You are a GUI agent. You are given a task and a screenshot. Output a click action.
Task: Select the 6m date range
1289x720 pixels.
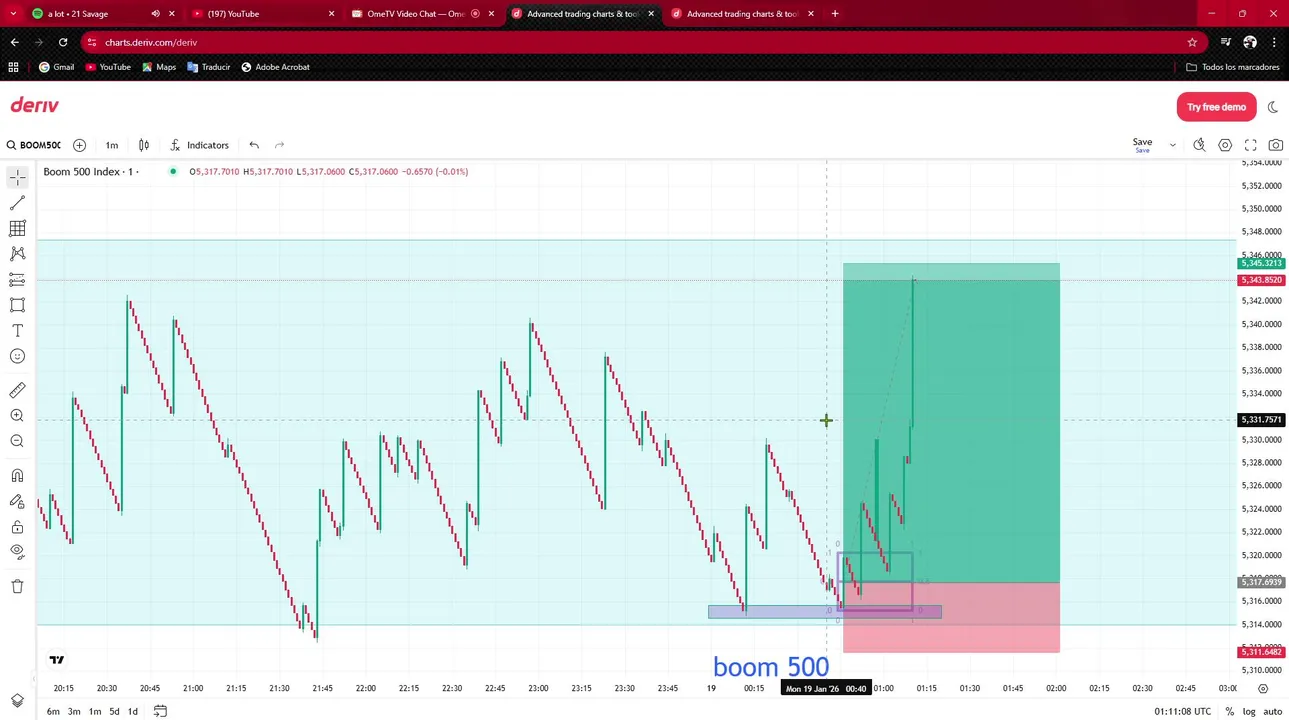click(x=53, y=711)
